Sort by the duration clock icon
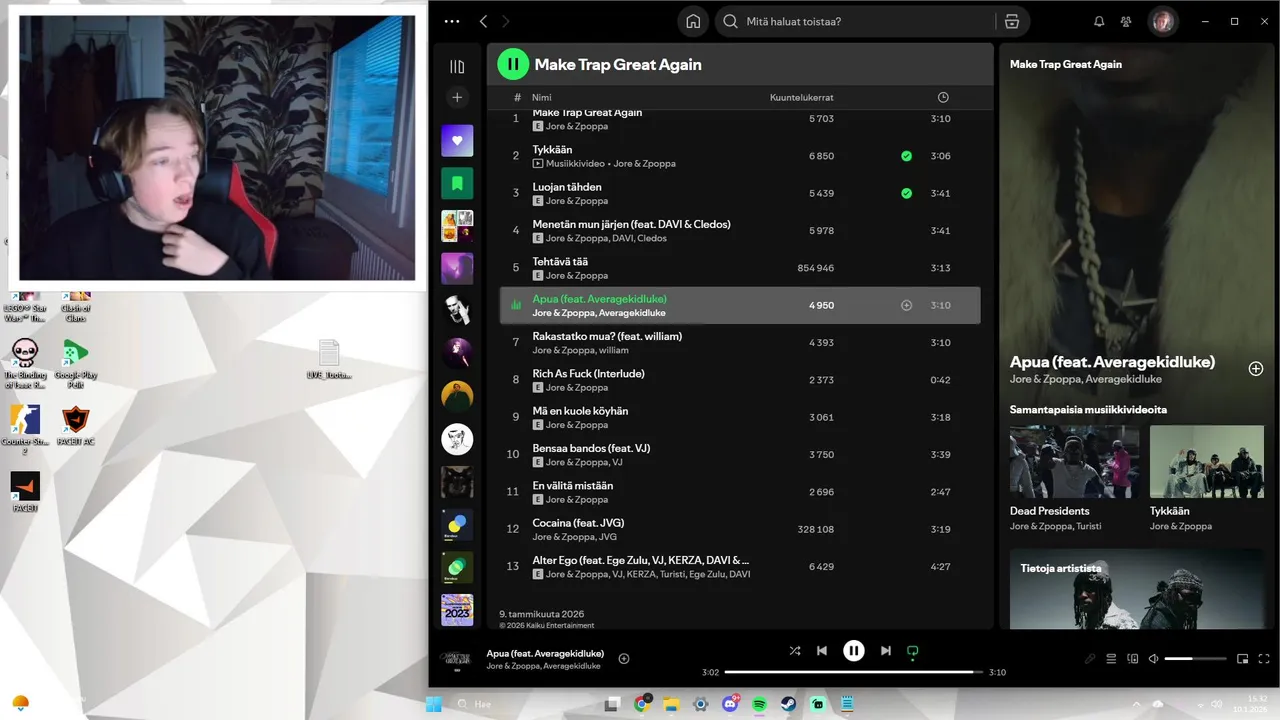The width and height of the screenshot is (1280, 720). 943,97
